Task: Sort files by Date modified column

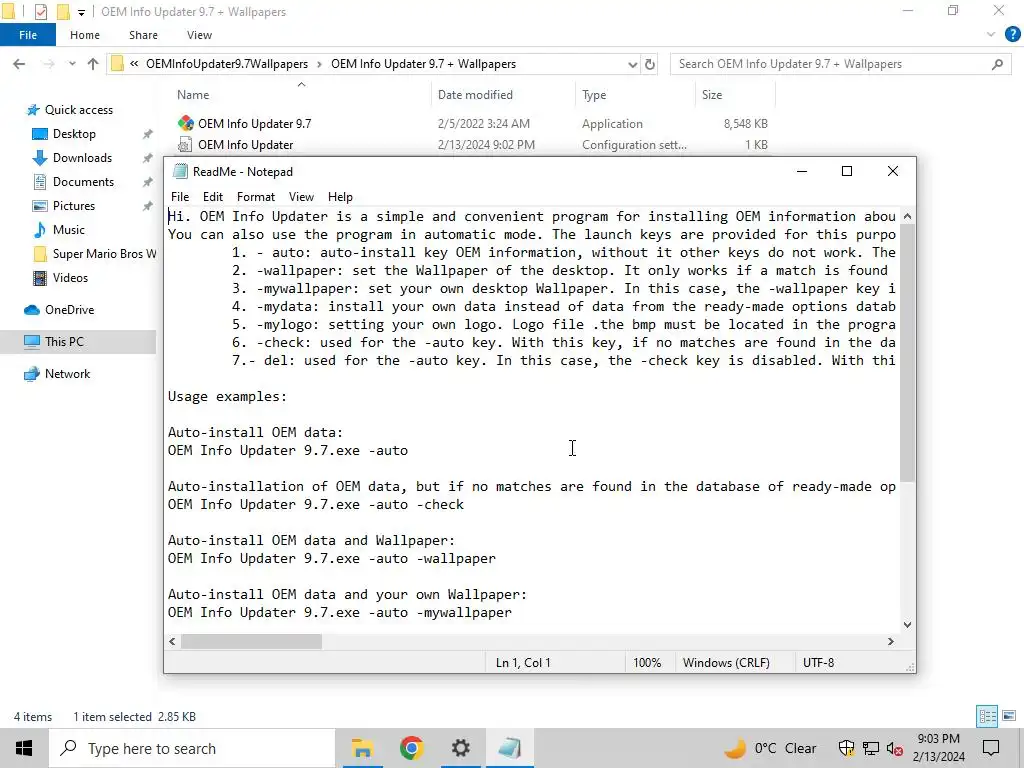Action: tap(475, 95)
